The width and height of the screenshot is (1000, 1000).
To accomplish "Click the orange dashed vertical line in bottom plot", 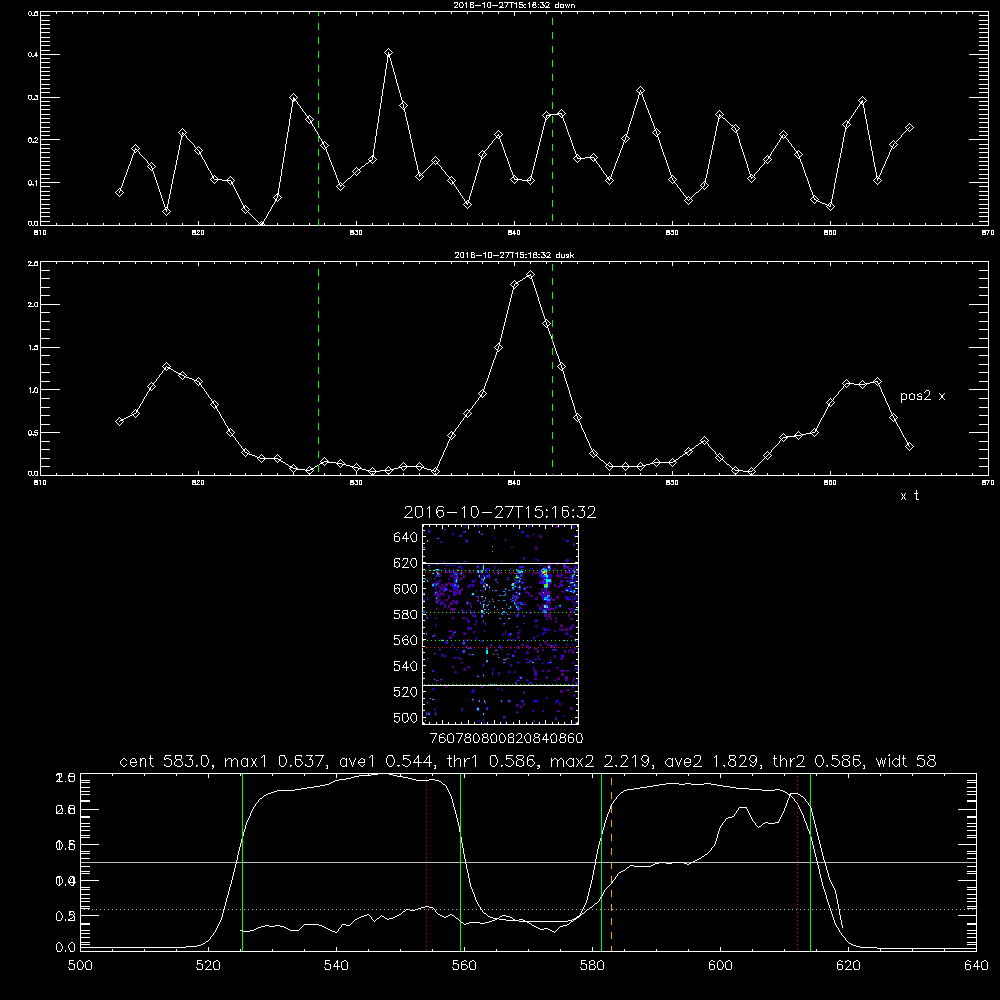I will click(612, 862).
